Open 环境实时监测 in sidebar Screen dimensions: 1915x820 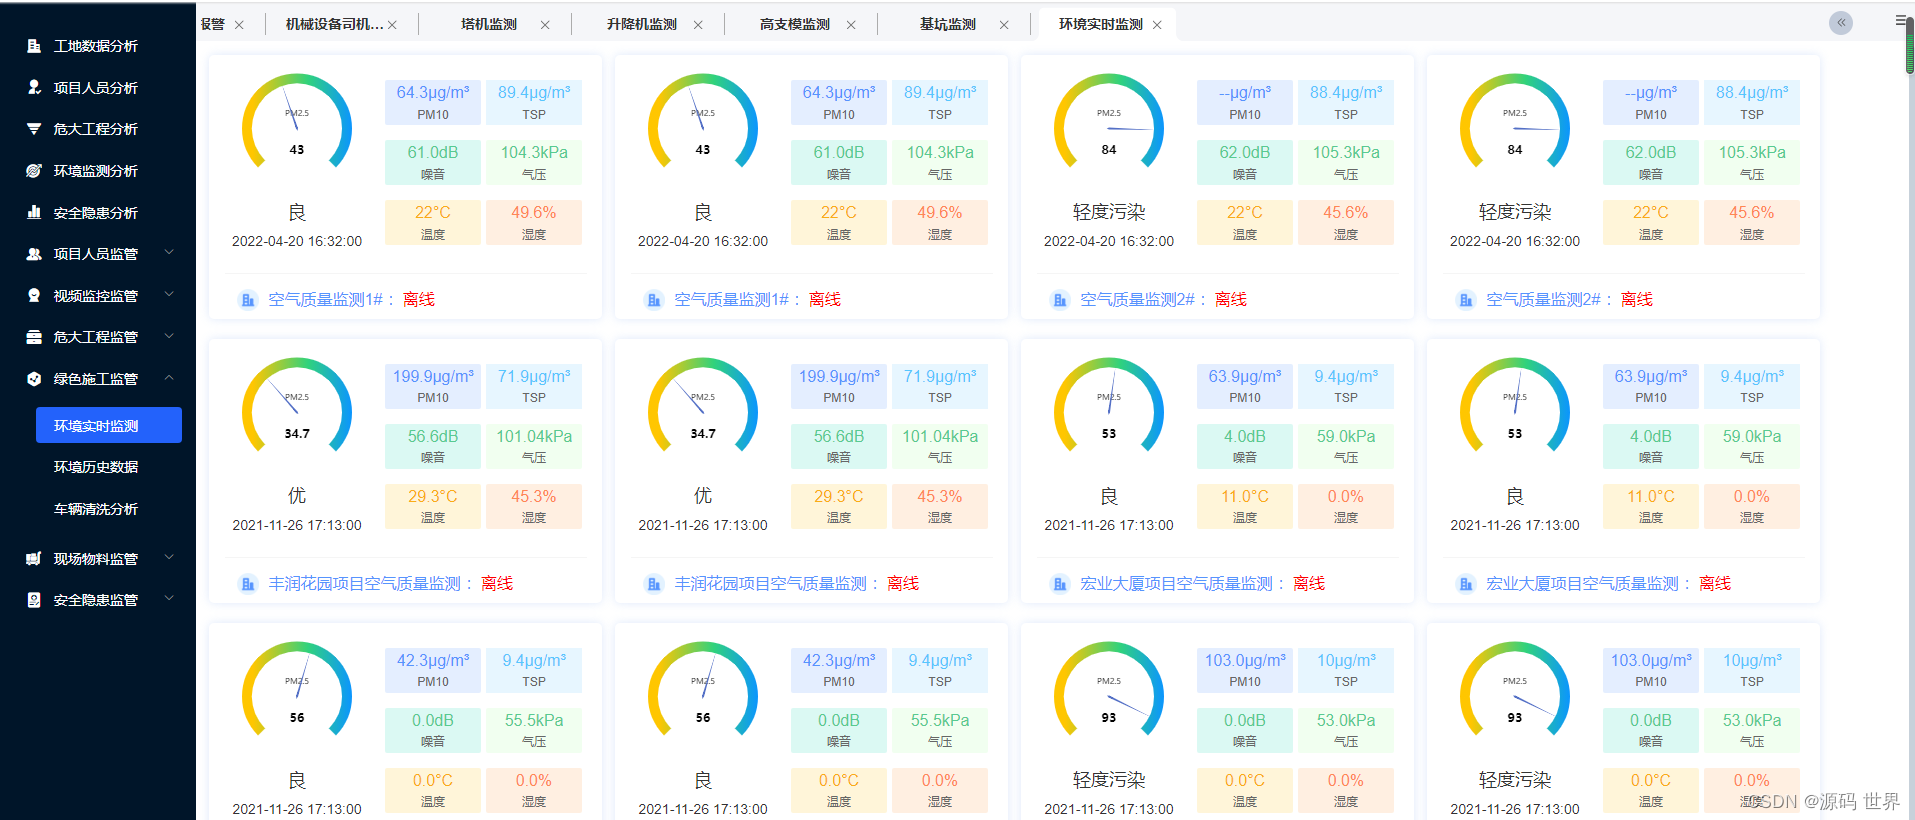pos(109,425)
